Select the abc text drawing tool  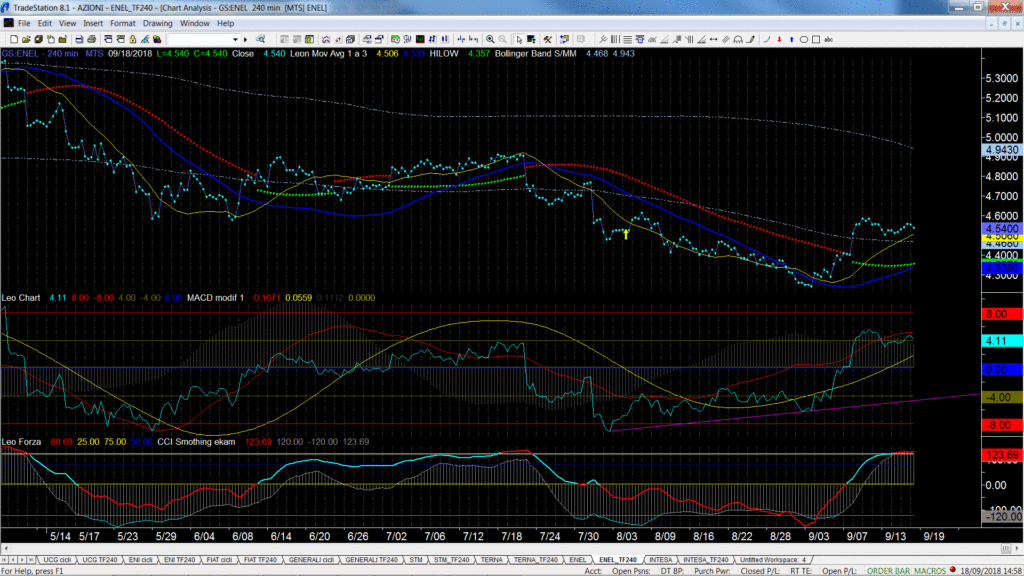[828, 39]
